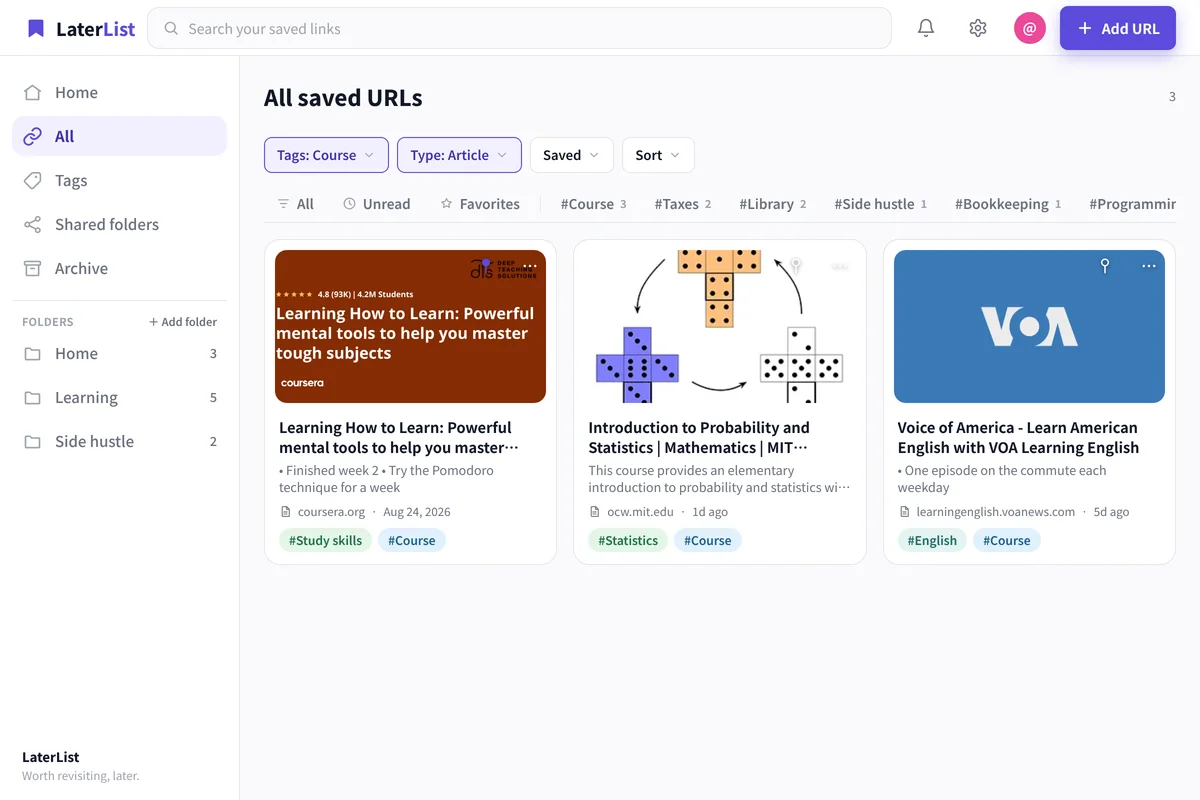Click #Course chip on the VOA card
The height and width of the screenshot is (800, 1200).
1006,540
